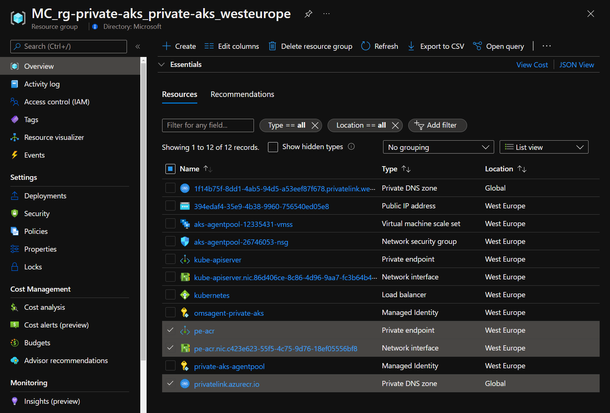Image resolution: width=610 pixels, height=413 pixels.
Task: Click the scale set icon for aks-agentpool vmss
Action: tap(185, 224)
